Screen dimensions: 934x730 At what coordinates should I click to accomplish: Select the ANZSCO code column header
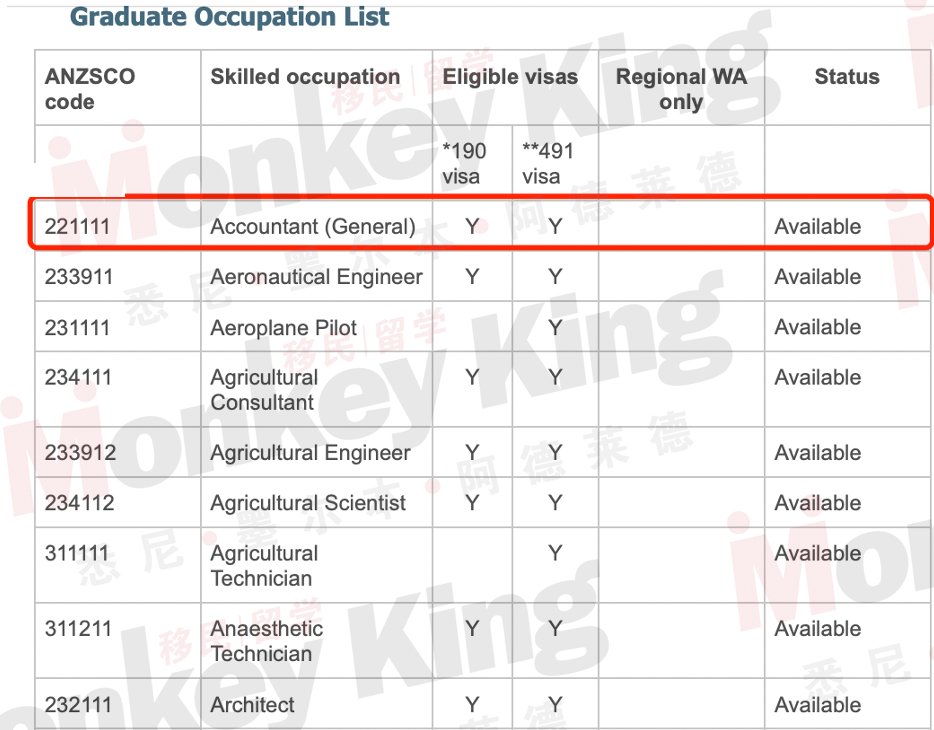[90, 89]
